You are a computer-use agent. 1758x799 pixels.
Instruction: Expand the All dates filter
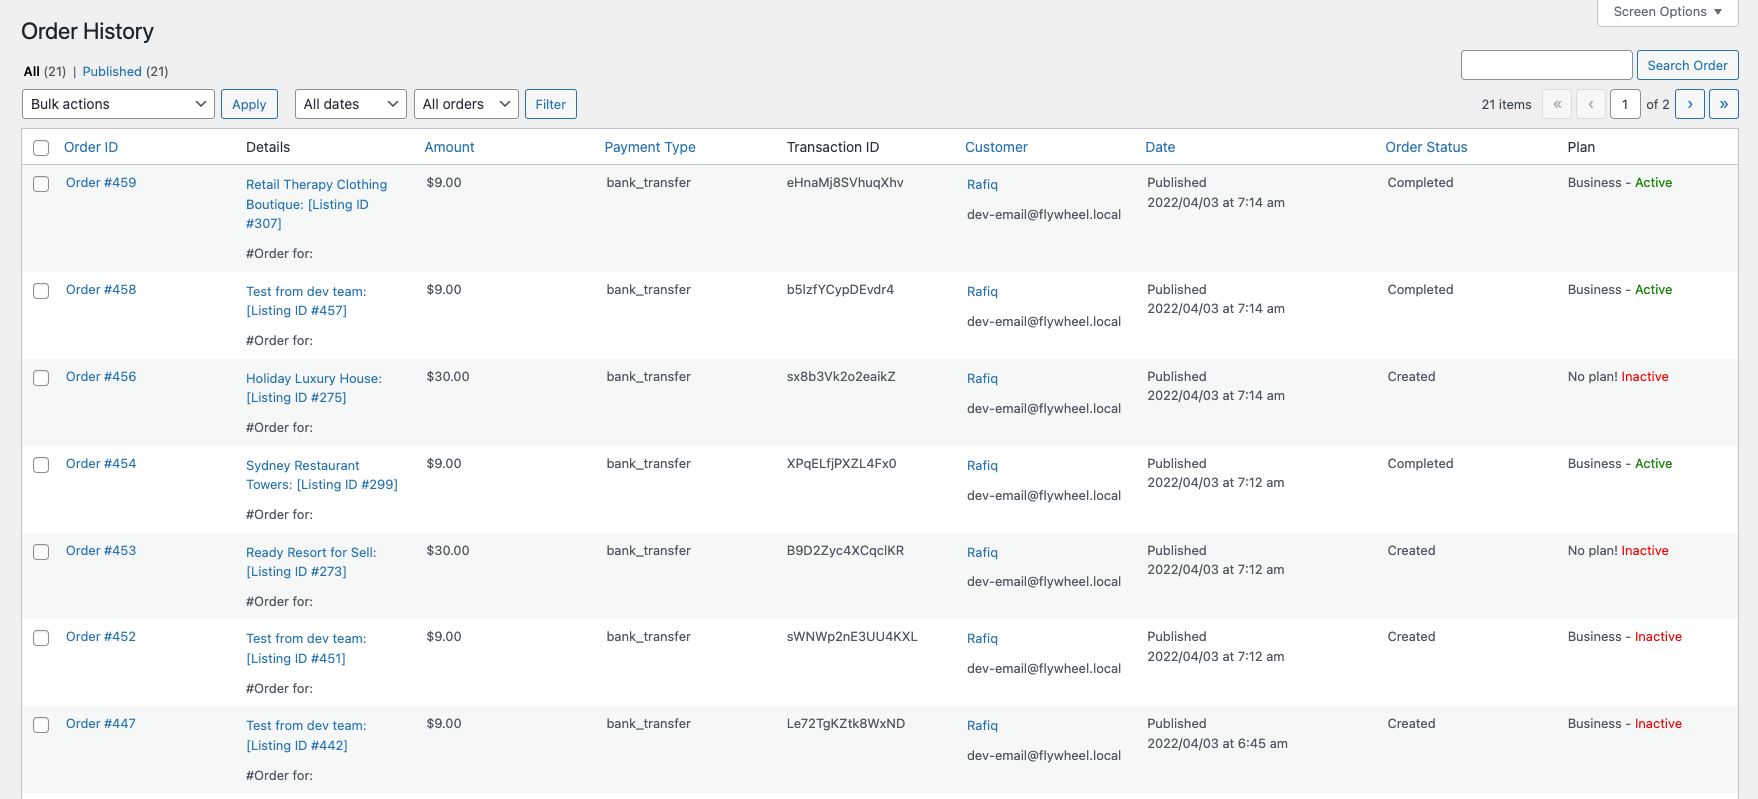click(x=350, y=104)
